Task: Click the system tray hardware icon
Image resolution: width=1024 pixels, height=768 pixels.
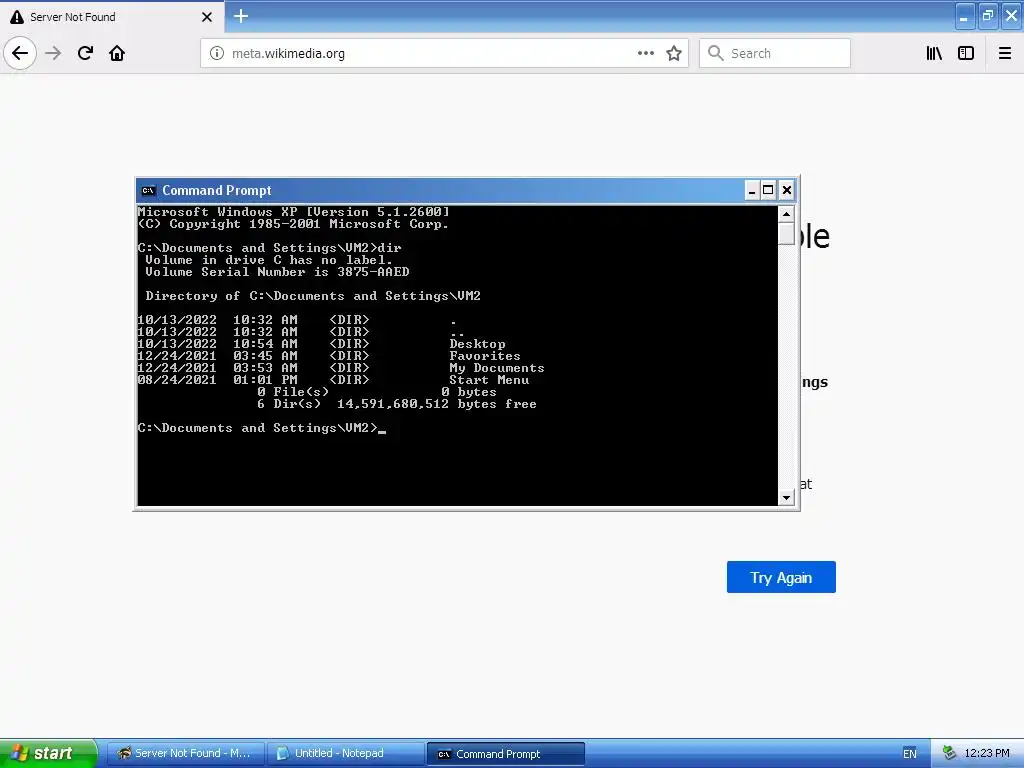Action: pyautogui.click(x=949, y=753)
